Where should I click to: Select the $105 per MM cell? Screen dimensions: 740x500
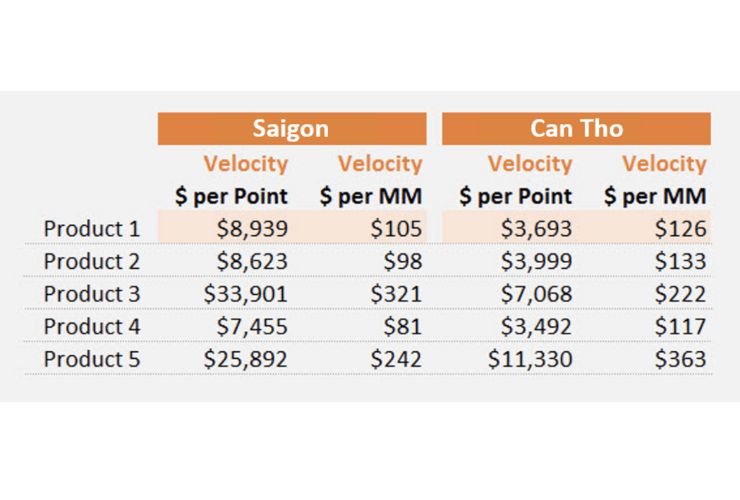[396, 229]
